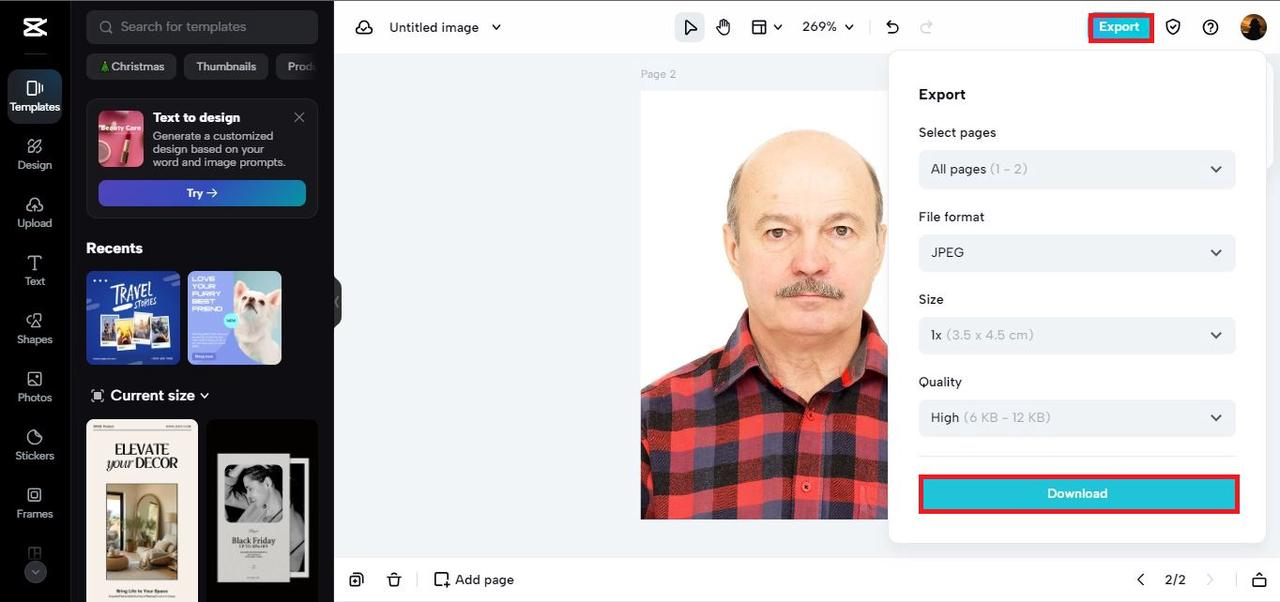Select the Thumbnails template tag

pos(226,67)
